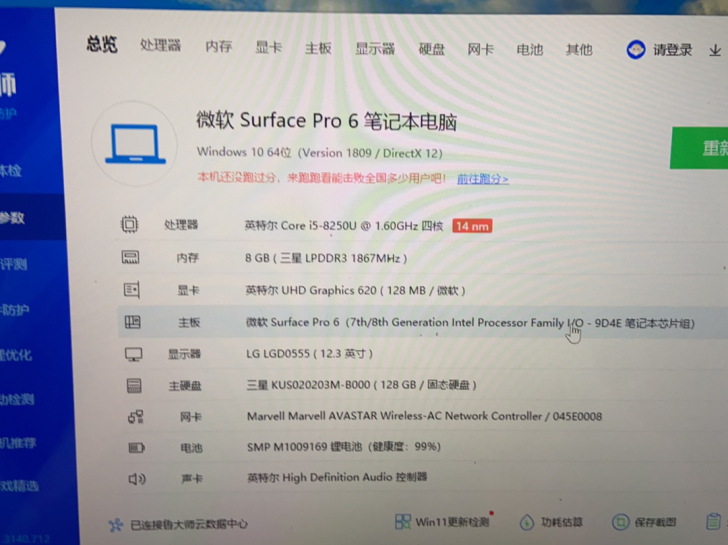Click the 功耗估算 droplet icon
The height and width of the screenshot is (545, 728).
[x=526, y=522]
